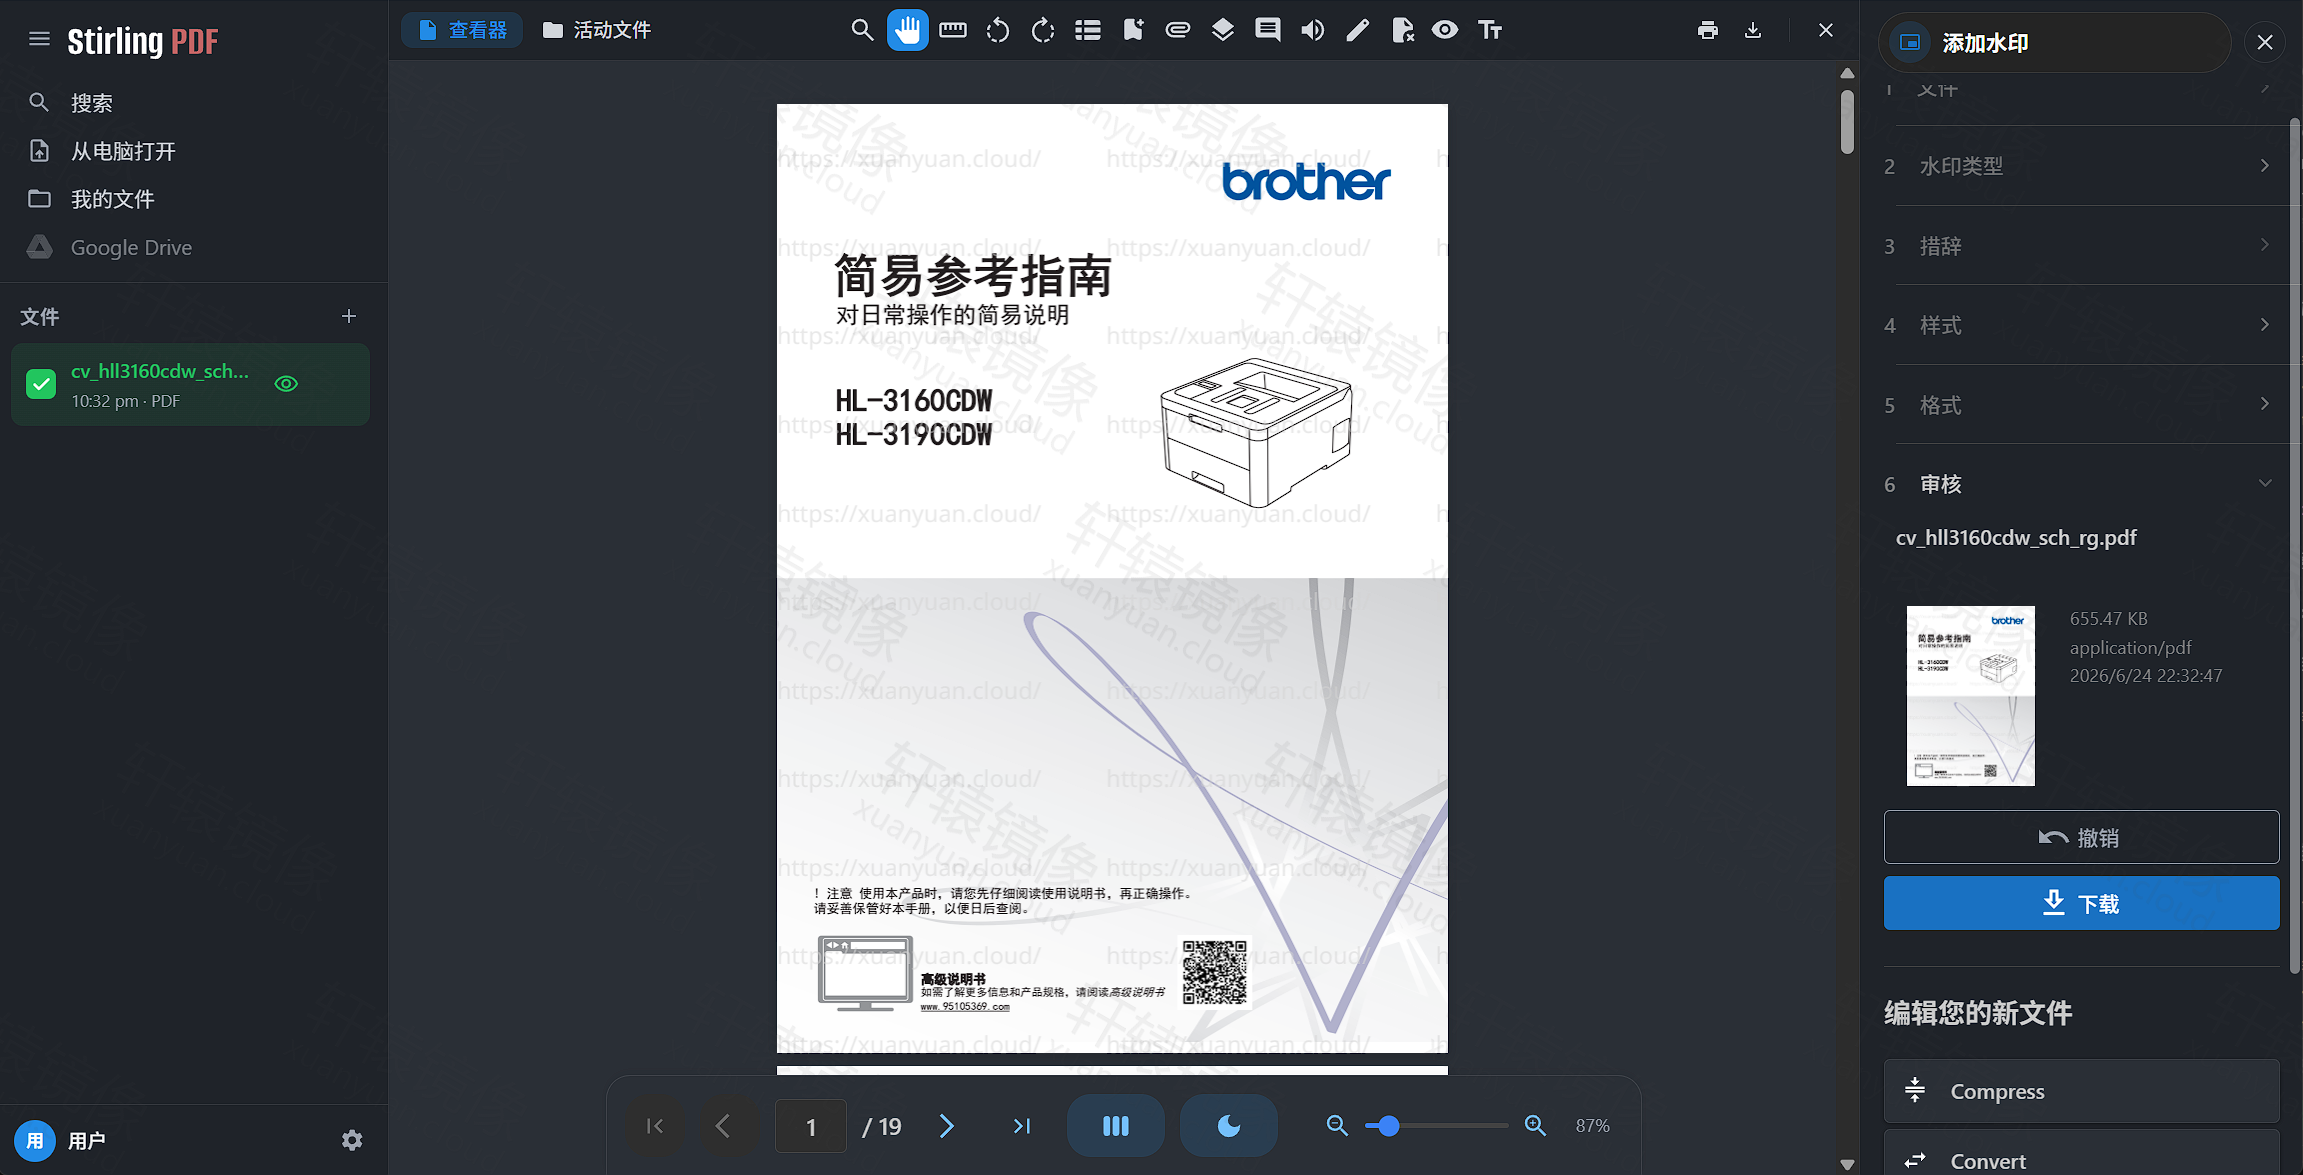Click the redact document icon
This screenshot has height=1175, width=2303.
click(1402, 30)
